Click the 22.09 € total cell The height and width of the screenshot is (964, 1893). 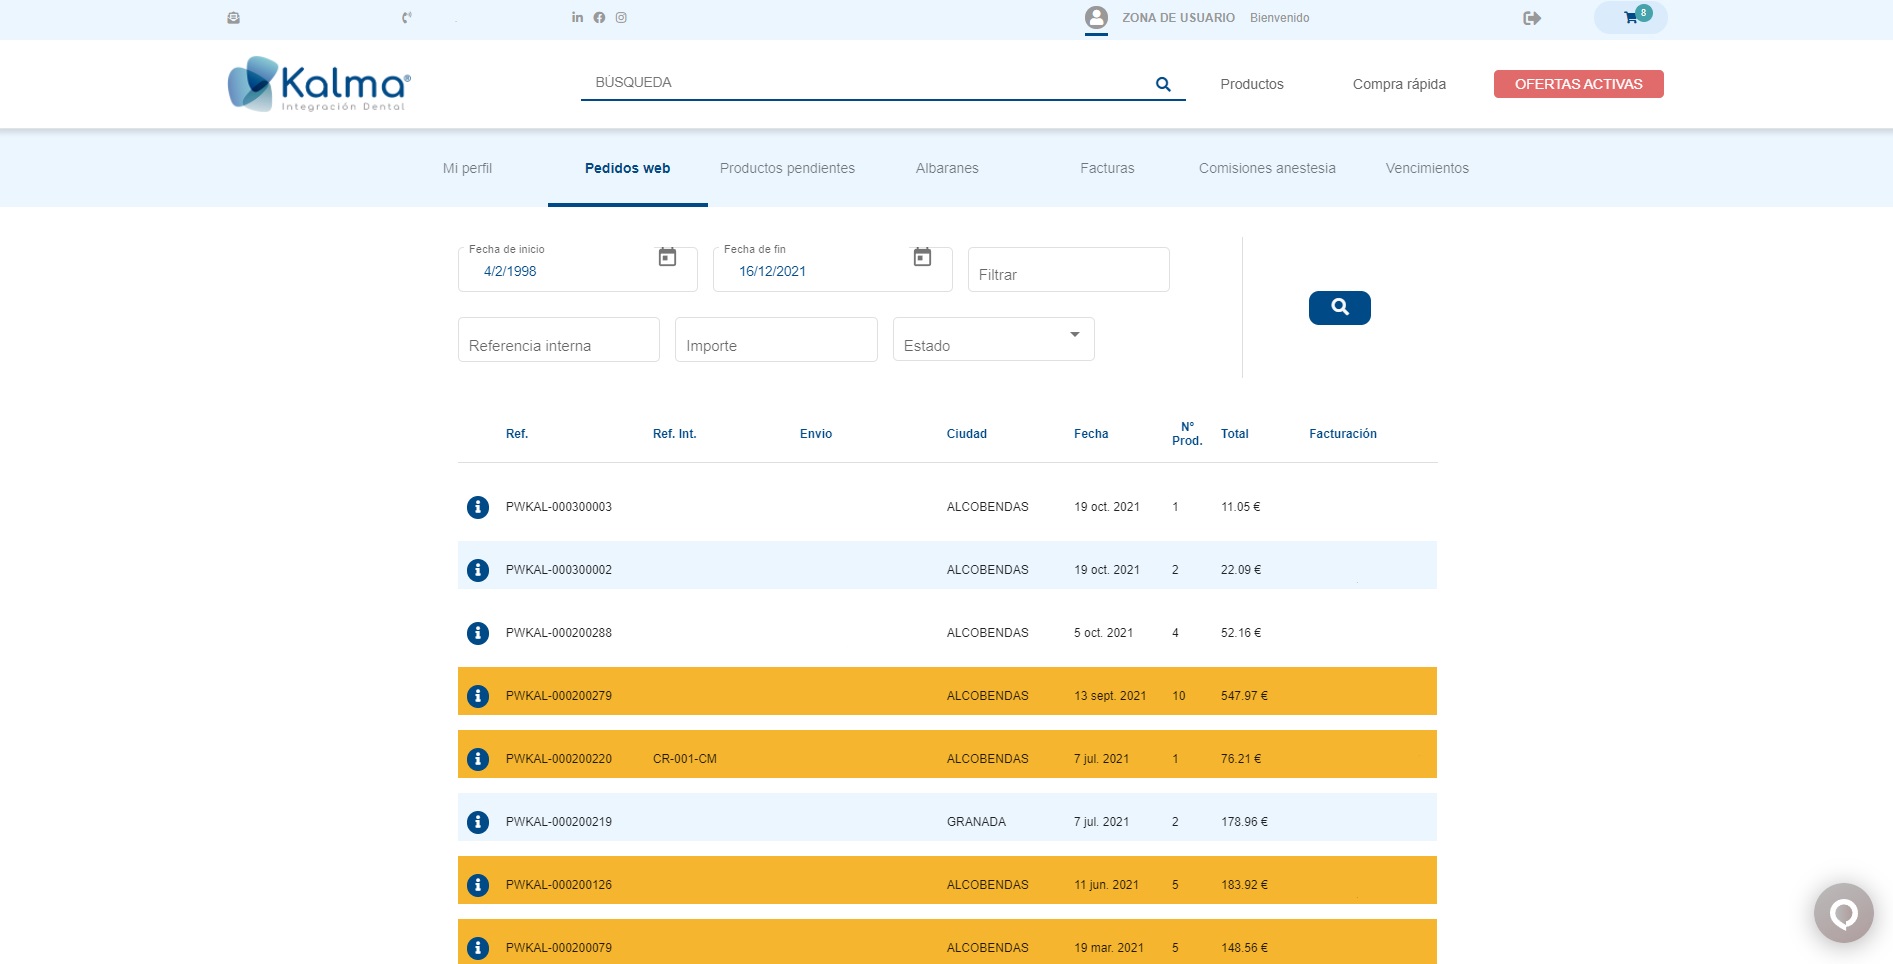(x=1241, y=570)
